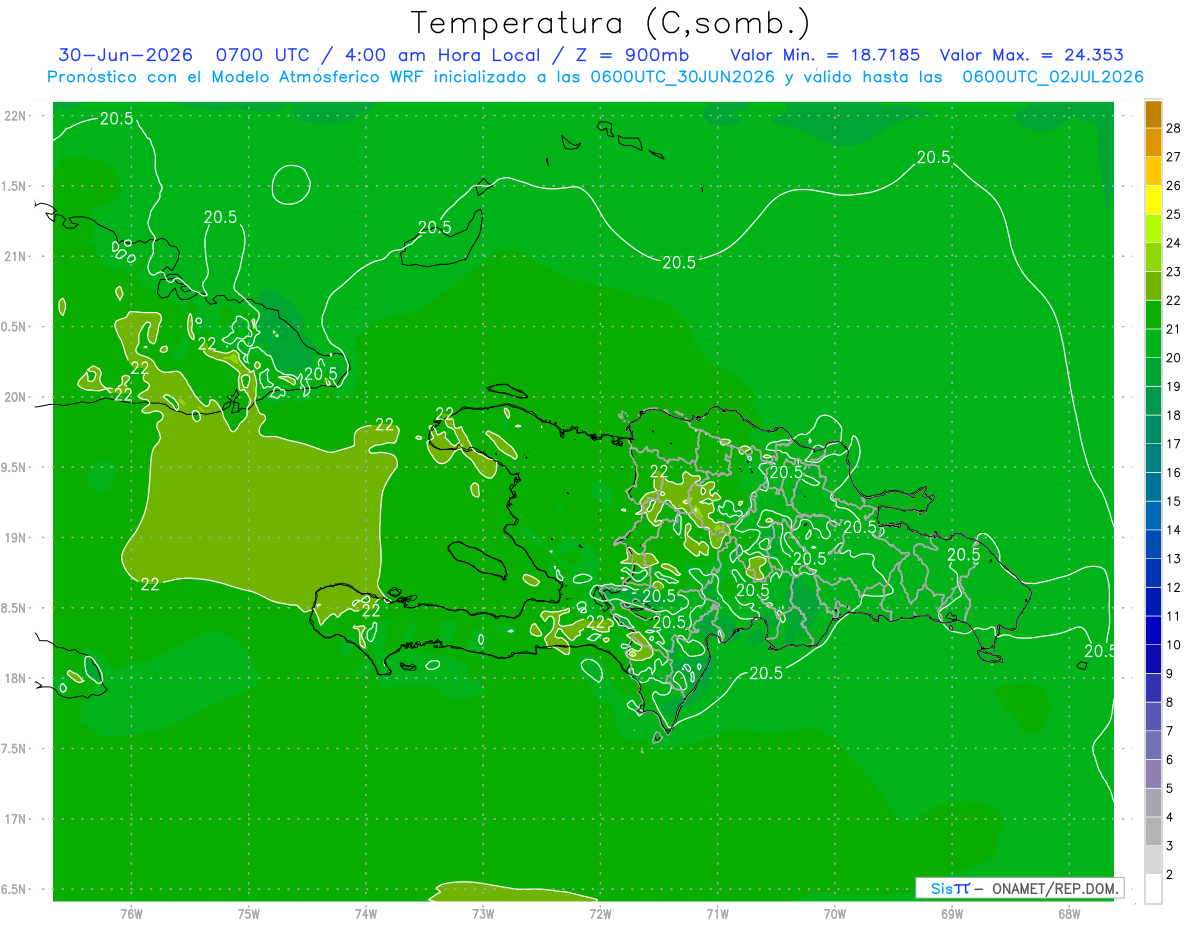Viewport: 1200px width, 927px height.
Task: Select the date text '30-Jun-2026'
Action: point(125,55)
